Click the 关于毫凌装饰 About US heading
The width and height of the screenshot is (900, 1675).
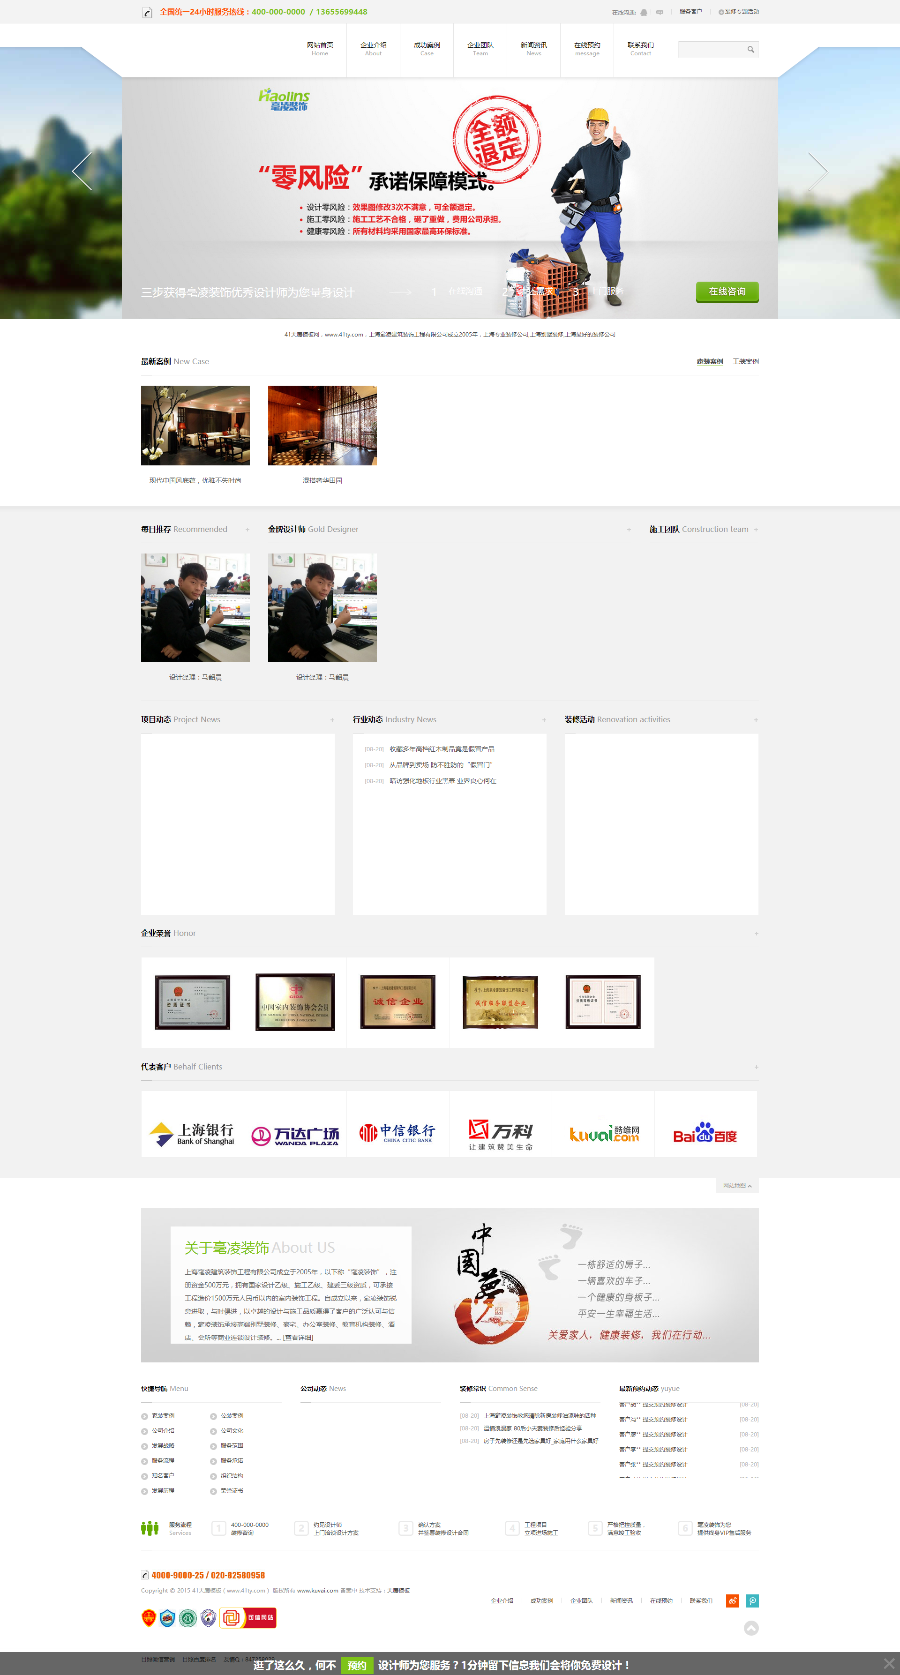point(259,1248)
